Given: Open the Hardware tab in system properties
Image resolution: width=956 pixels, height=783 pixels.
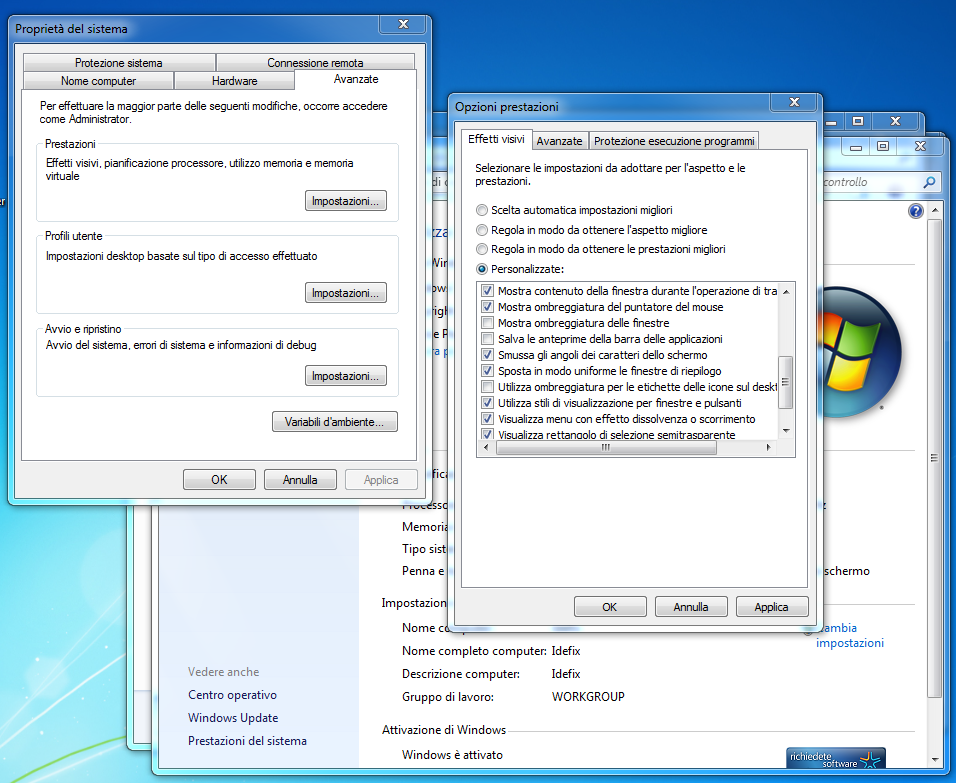Looking at the screenshot, I should tap(235, 81).
